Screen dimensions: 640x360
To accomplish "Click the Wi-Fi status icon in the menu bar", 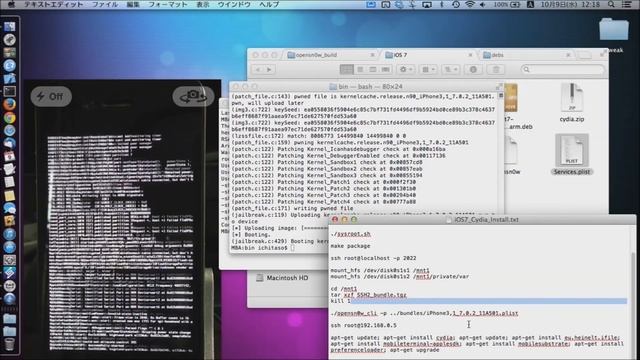I will click(470, 4).
